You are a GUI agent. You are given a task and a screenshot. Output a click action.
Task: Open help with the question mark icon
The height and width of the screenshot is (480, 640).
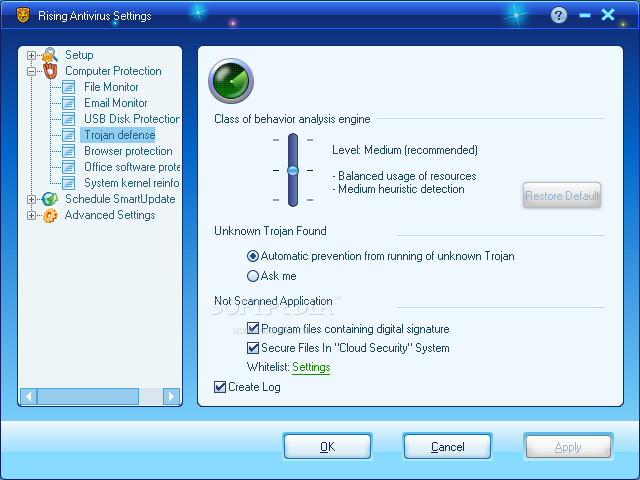pyautogui.click(x=558, y=16)
